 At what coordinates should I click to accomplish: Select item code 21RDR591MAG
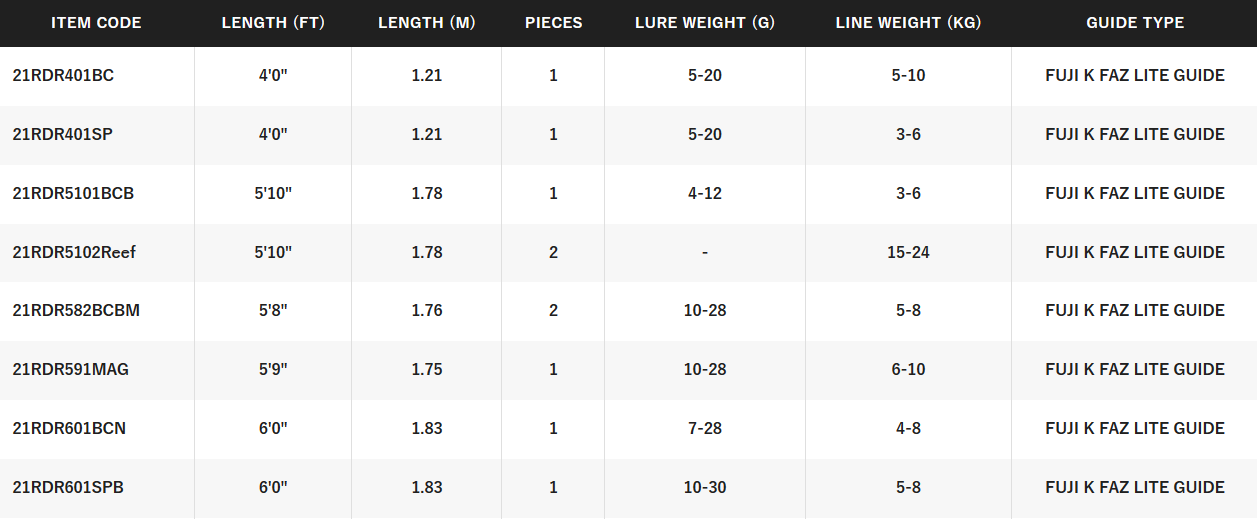pos(71,370)
